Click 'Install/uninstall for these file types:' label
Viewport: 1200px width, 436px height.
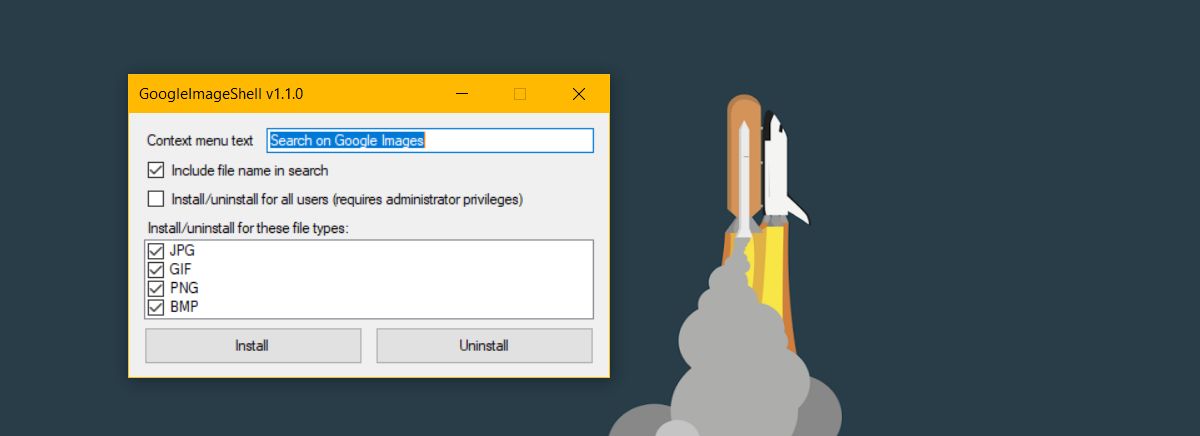tap(247, 228)
